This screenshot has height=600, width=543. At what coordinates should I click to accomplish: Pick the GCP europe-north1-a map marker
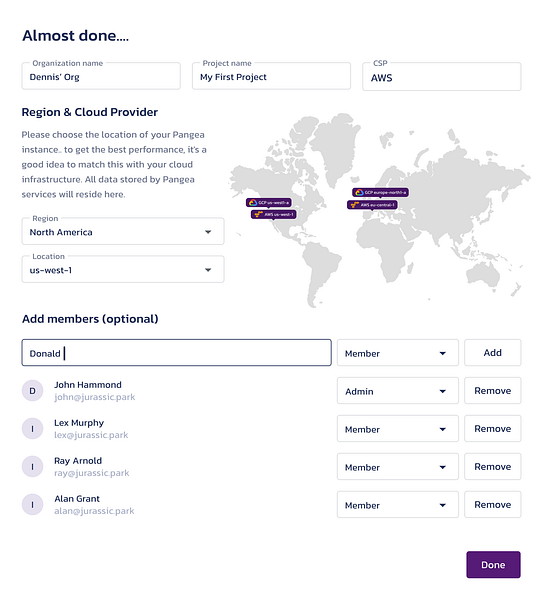coord(380,192)
